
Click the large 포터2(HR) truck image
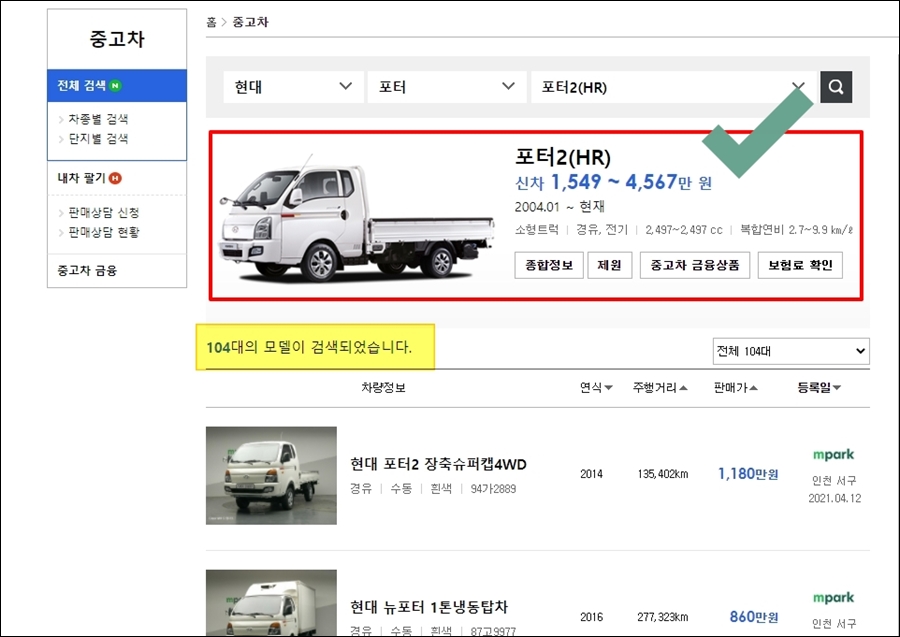[357, 218]
